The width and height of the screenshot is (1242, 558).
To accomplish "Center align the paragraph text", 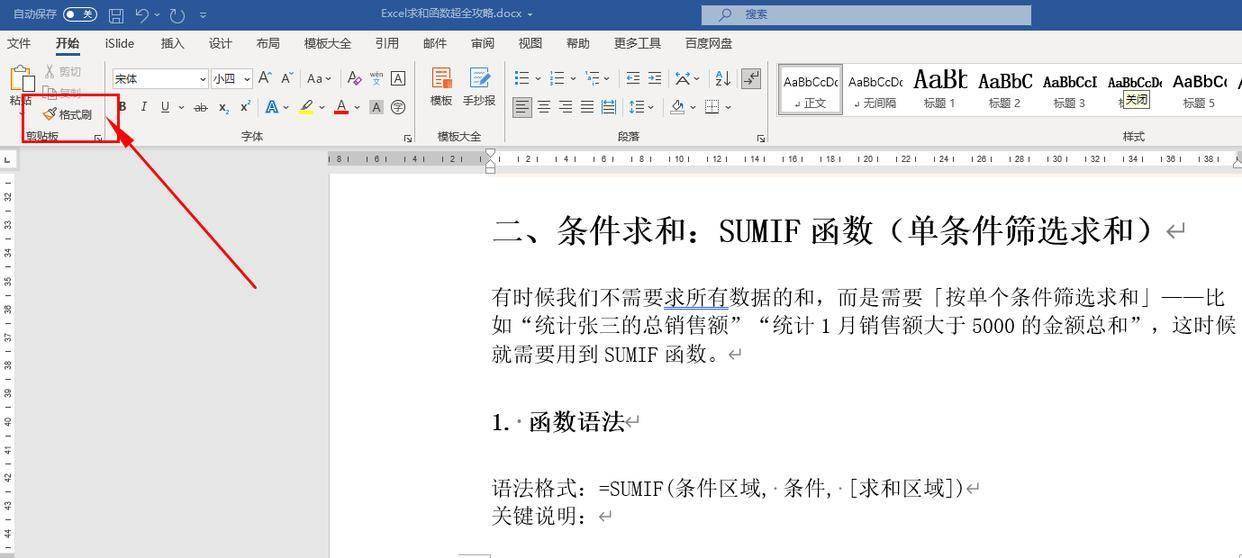I will (x=544, y=107).
